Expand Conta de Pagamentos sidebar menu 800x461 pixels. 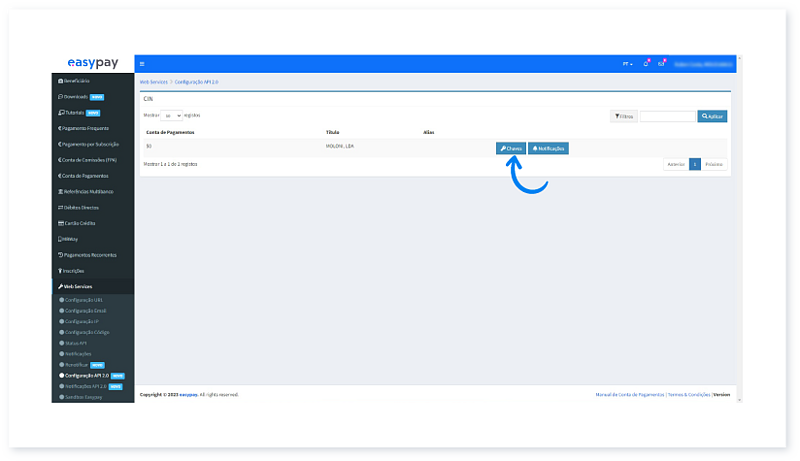pos(83,176)
